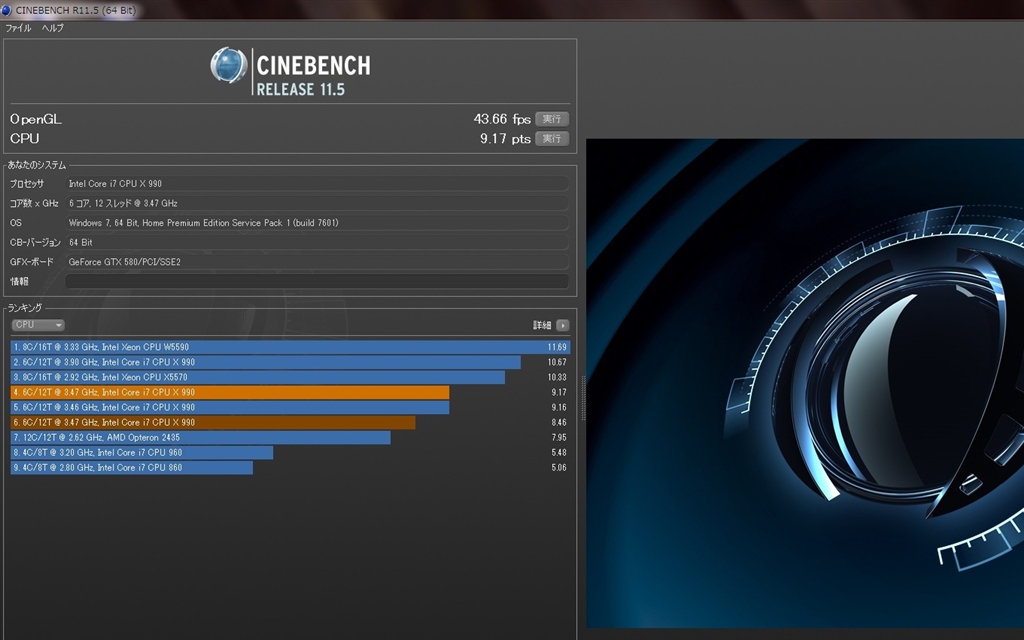This screenshot has height=640, width=1024.
Task: Select ranking row 8 Core i7 CPU 960
Action: [x=291, y=452]
